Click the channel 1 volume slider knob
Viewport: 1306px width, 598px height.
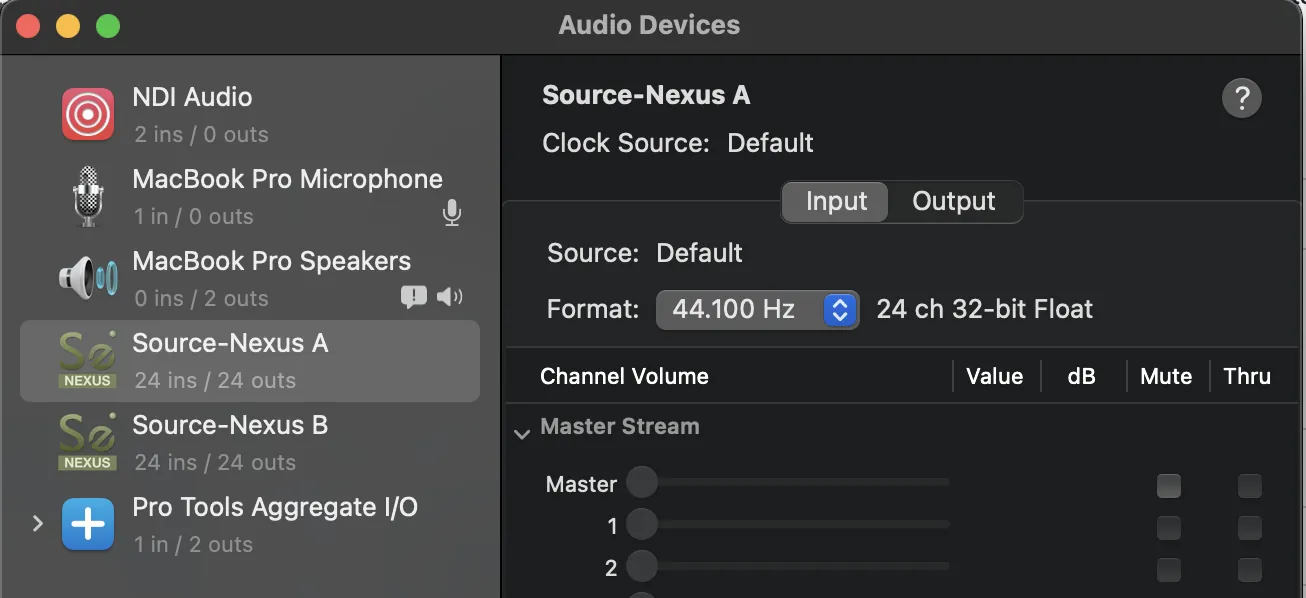click(x=641, y=523)
